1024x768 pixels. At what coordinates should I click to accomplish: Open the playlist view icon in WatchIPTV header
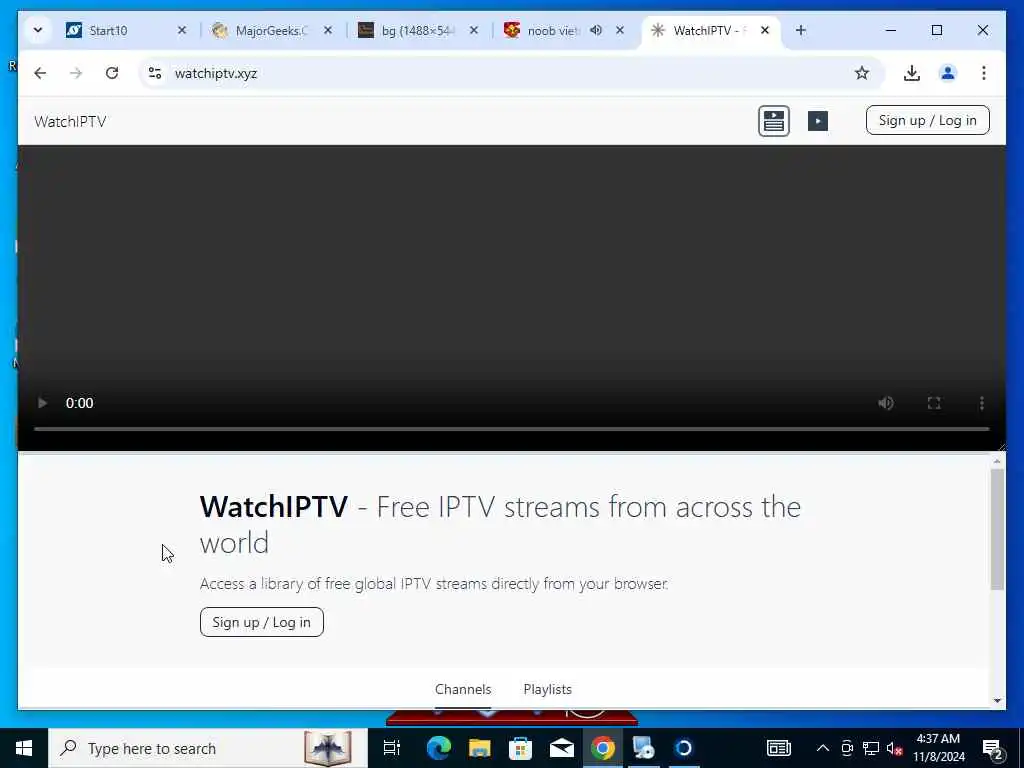[773, 121]
